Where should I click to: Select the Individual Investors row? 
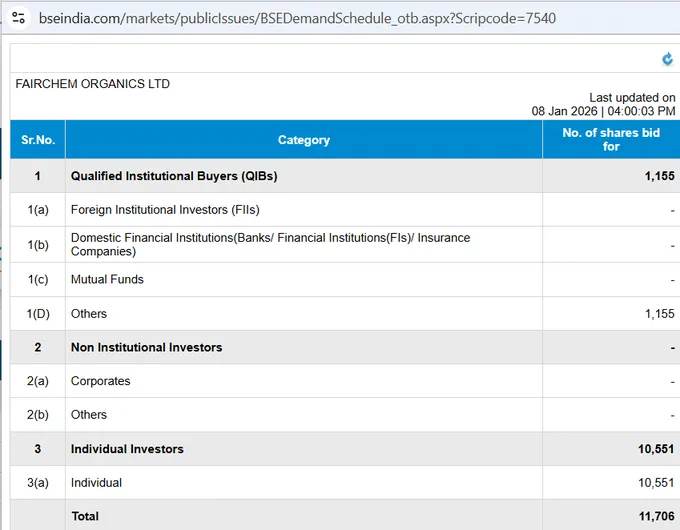point(345,448)
